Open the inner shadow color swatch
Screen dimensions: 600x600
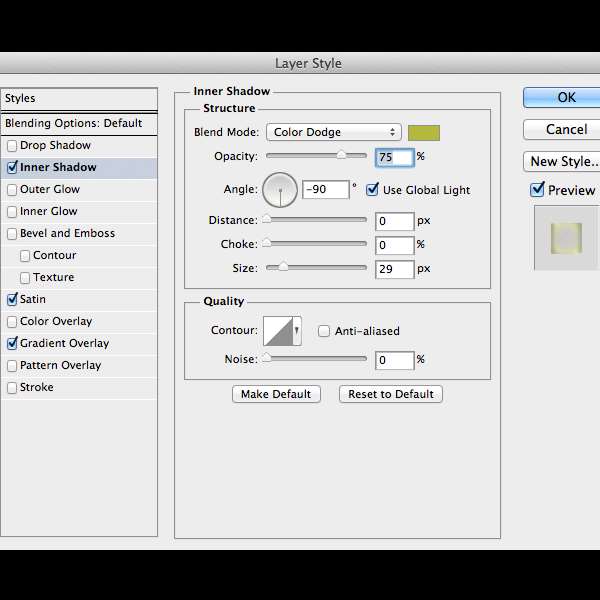click(x=423, y=132)
